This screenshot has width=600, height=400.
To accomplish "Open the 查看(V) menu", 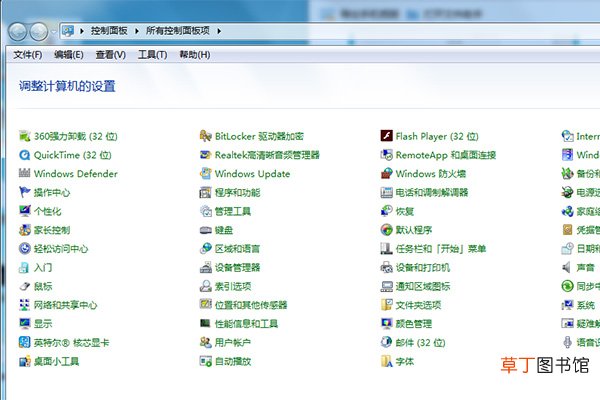I will point(111,55).
